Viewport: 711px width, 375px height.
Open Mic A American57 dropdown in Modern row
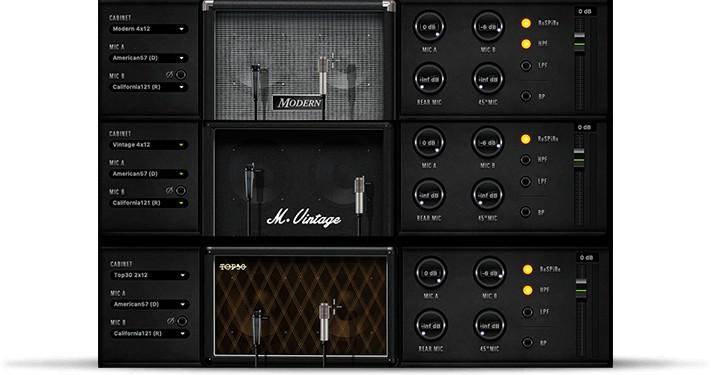[148, 58]
